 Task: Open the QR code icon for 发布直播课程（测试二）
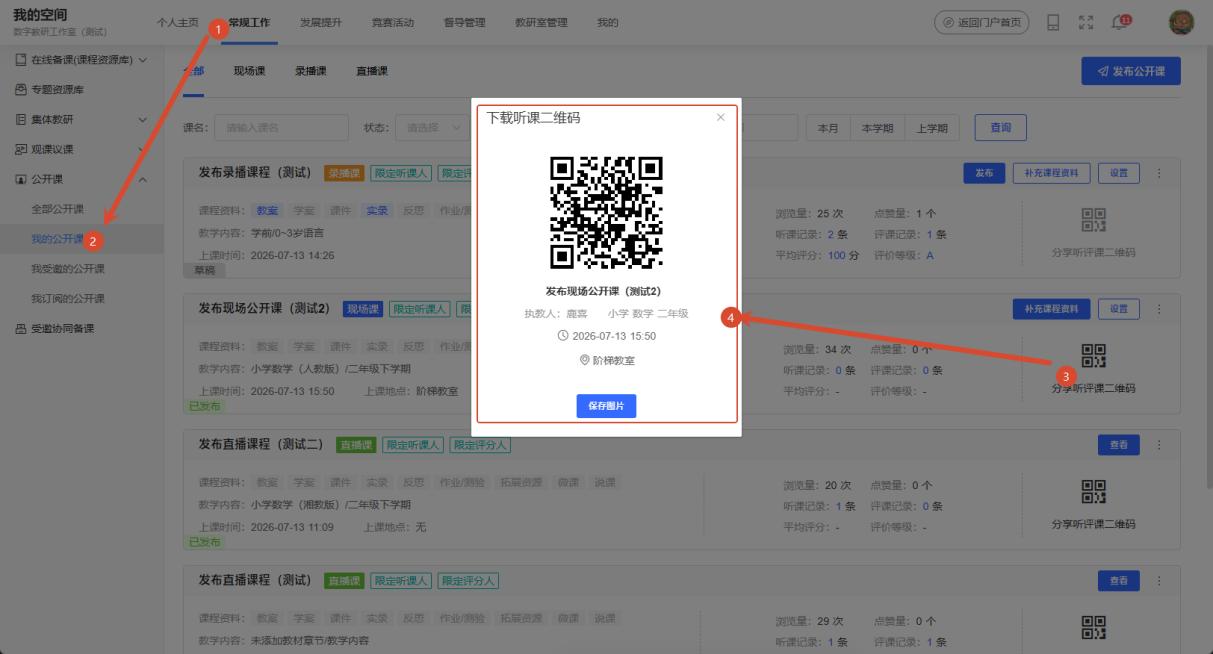(x=1094, y=493)
